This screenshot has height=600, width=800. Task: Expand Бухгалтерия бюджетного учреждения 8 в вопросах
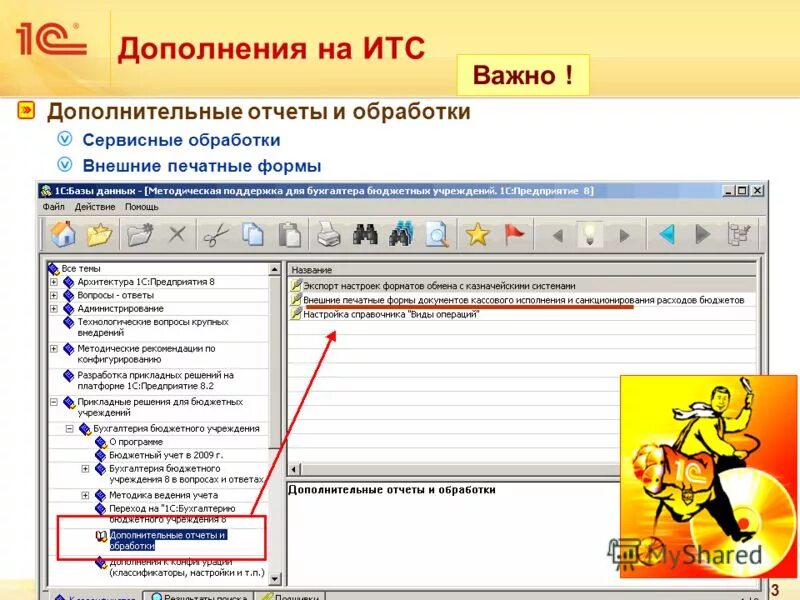pyautogui.click(x=85, y=468)
